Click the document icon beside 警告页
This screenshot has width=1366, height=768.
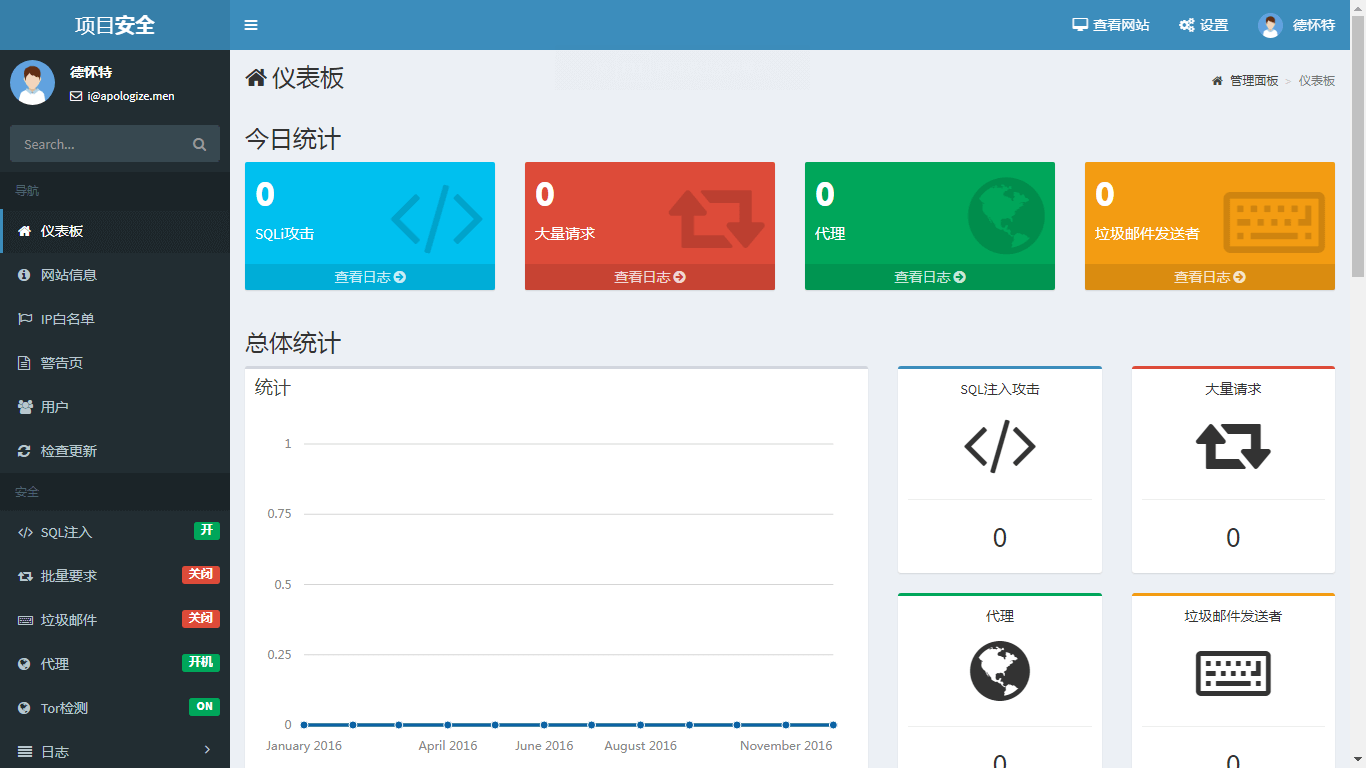pos(24,363)
